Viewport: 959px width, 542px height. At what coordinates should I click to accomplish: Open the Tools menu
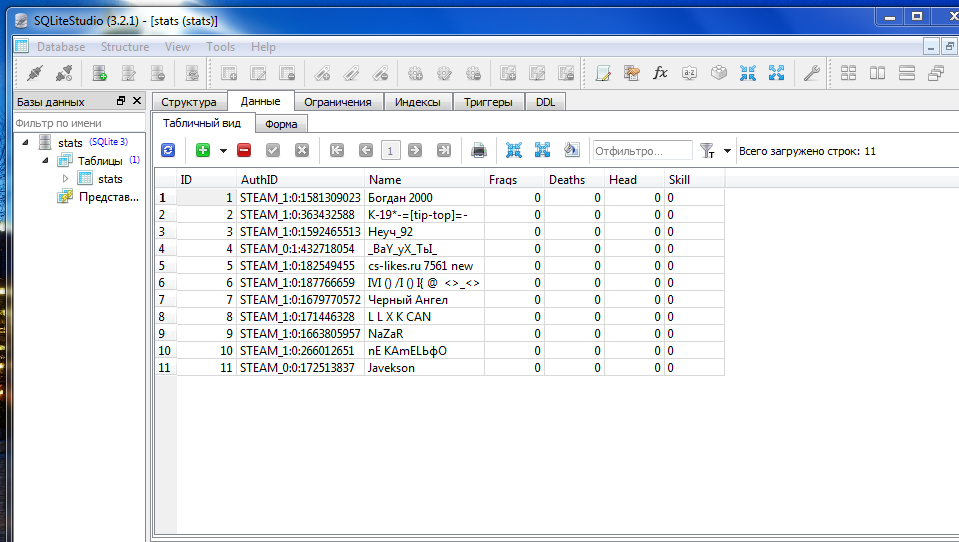(x=220, y=46)
